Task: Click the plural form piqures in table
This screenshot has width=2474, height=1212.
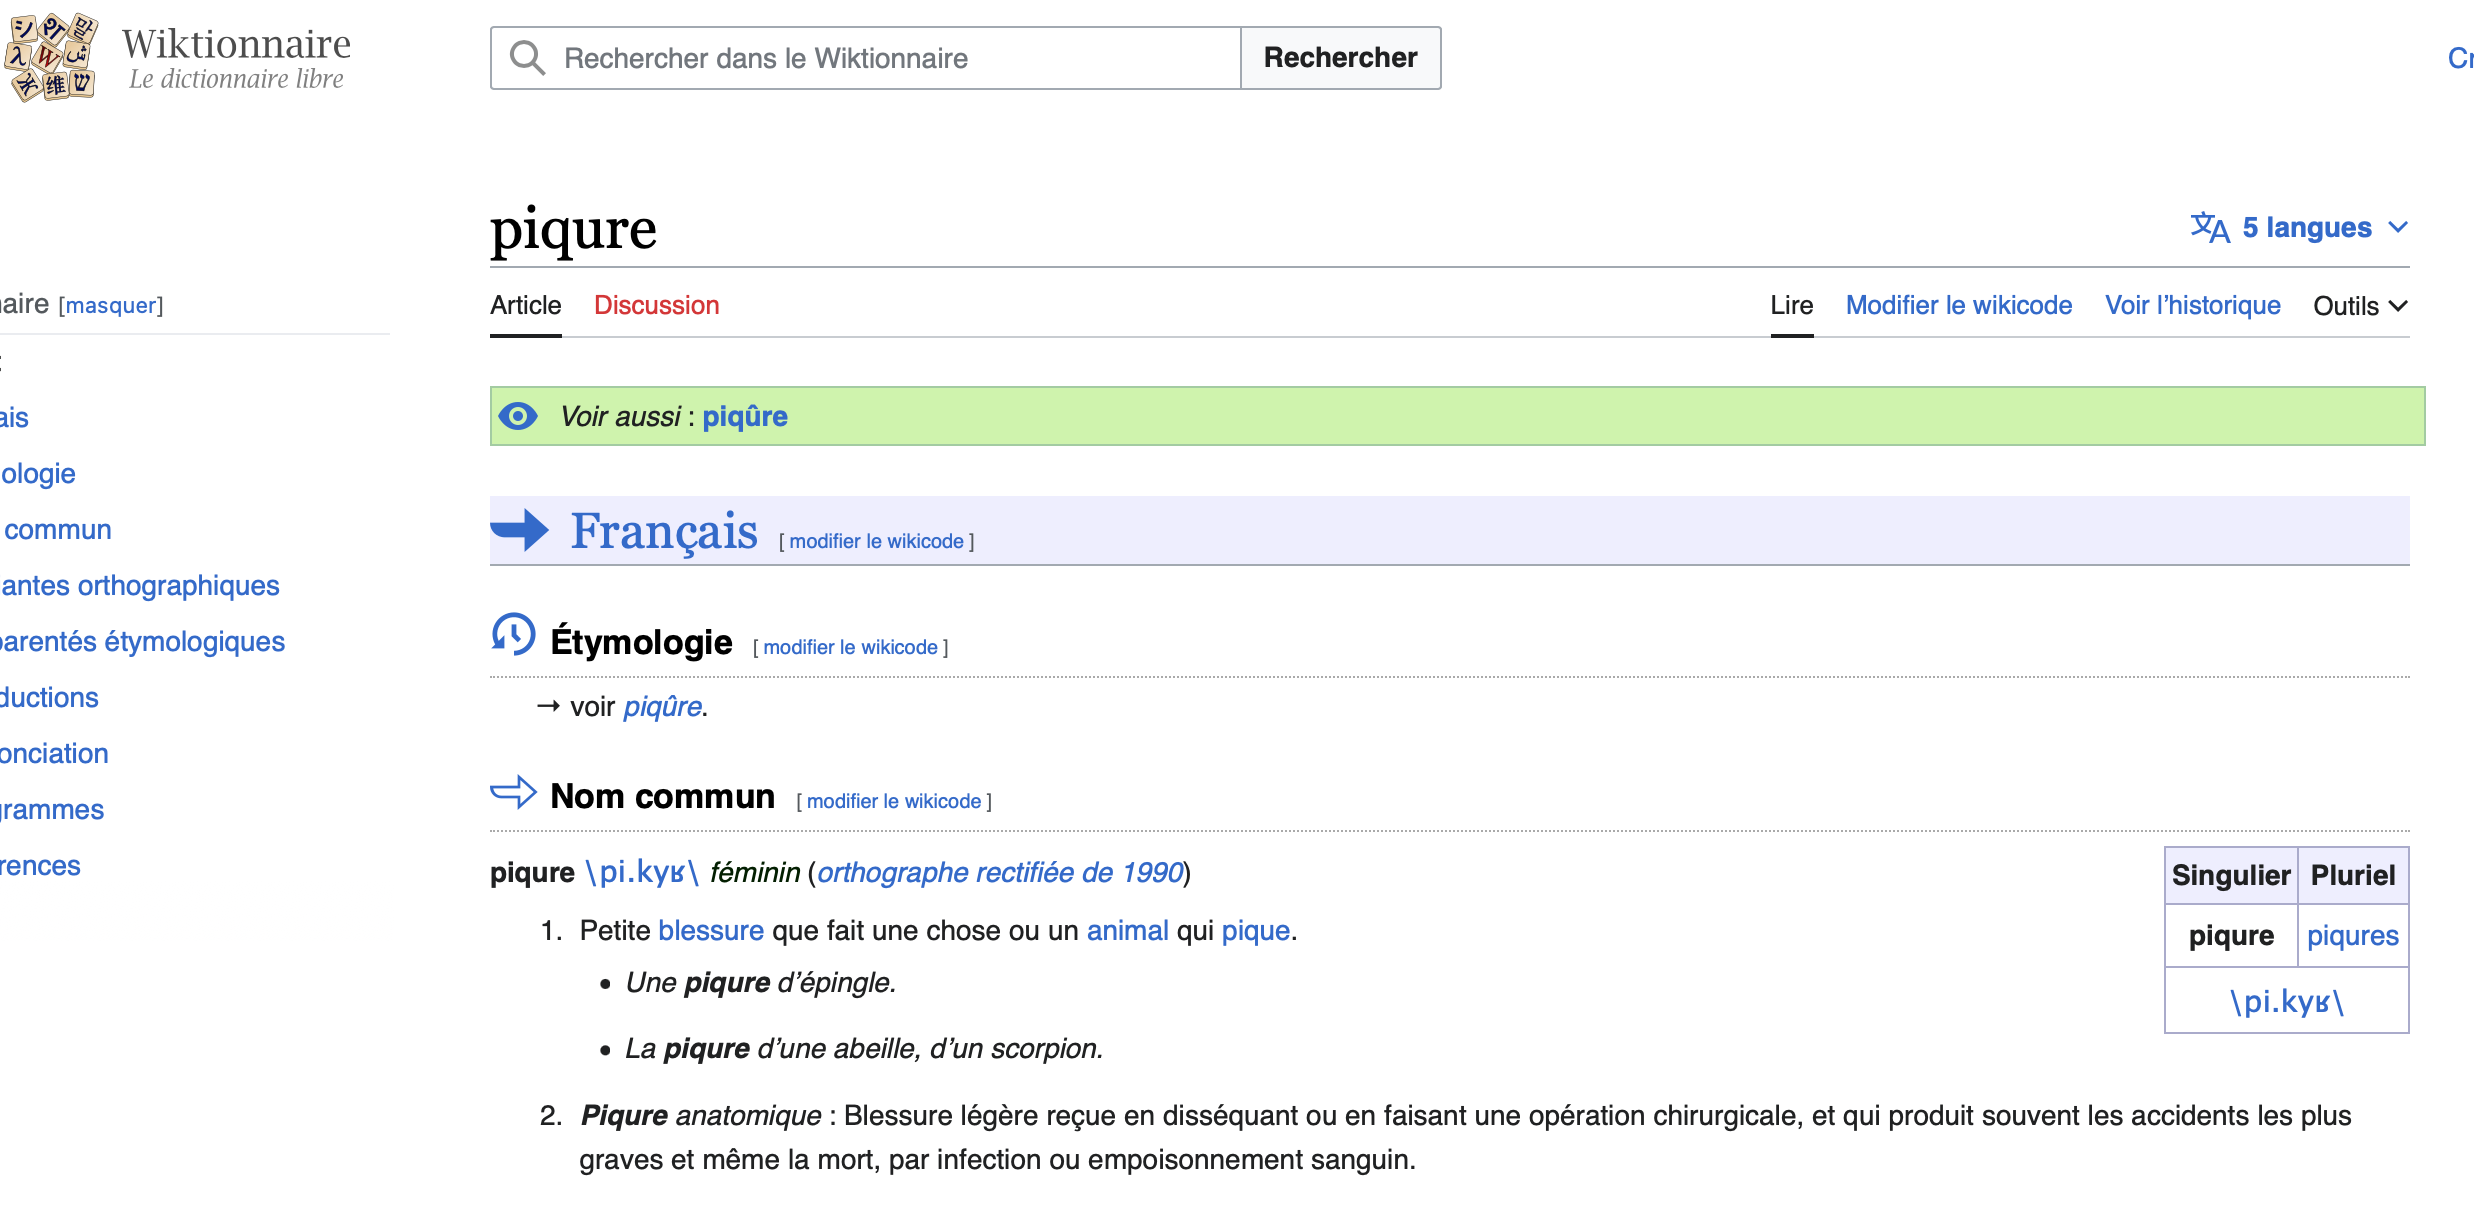Action: (2352, 935)
